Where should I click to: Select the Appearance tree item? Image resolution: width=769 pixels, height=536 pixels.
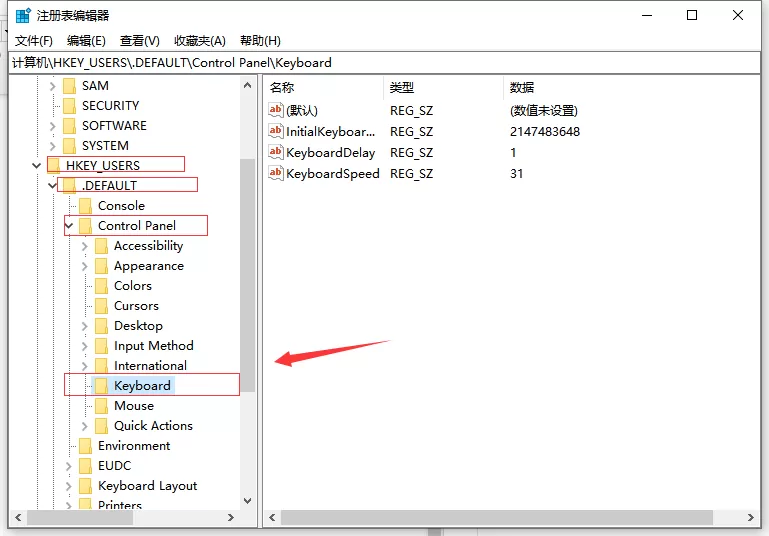click(149, 266)
